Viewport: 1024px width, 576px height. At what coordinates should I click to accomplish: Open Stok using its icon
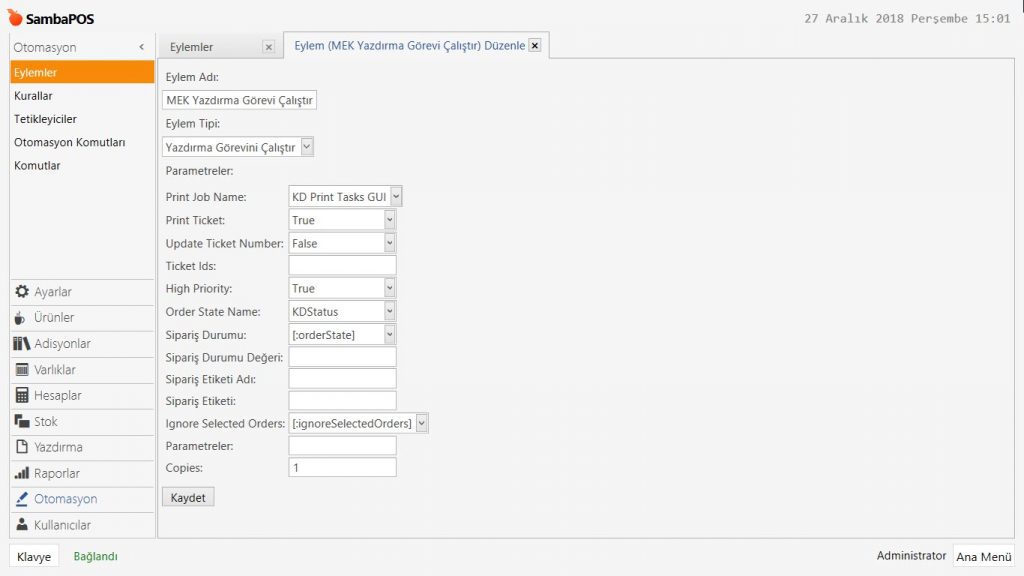point(22,422)
